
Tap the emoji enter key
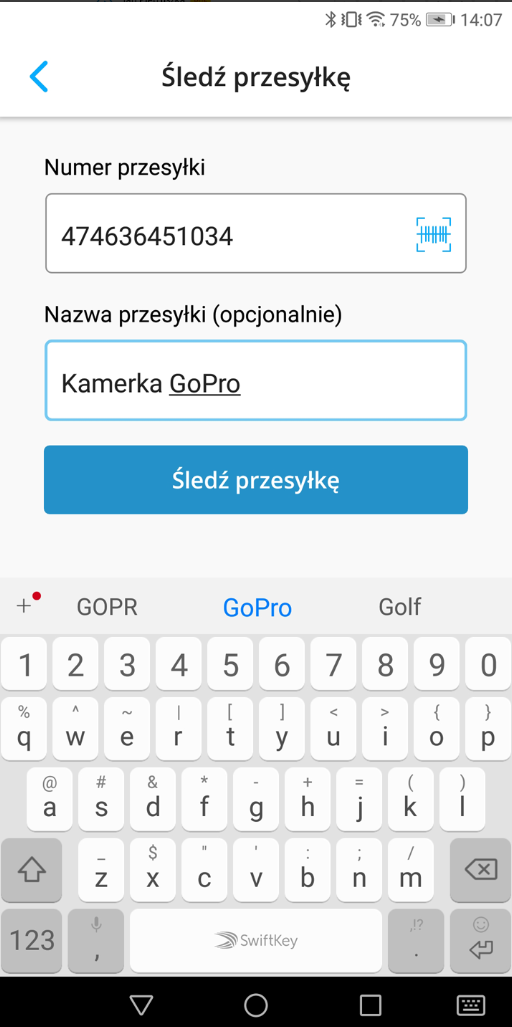click(481, 941)
